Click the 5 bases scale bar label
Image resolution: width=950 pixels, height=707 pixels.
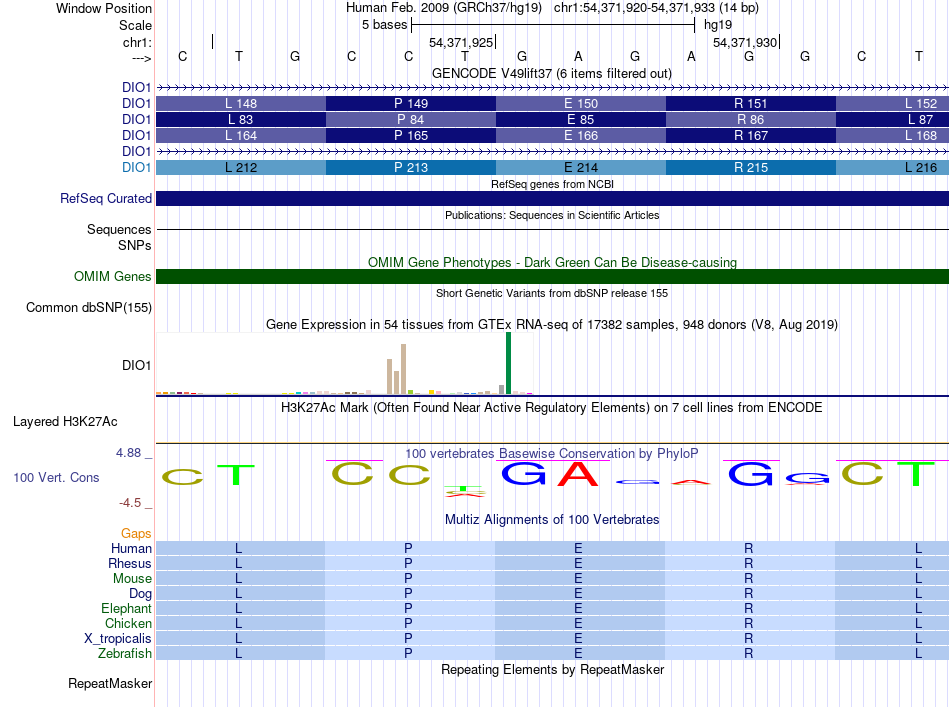(x=385, y=25)
